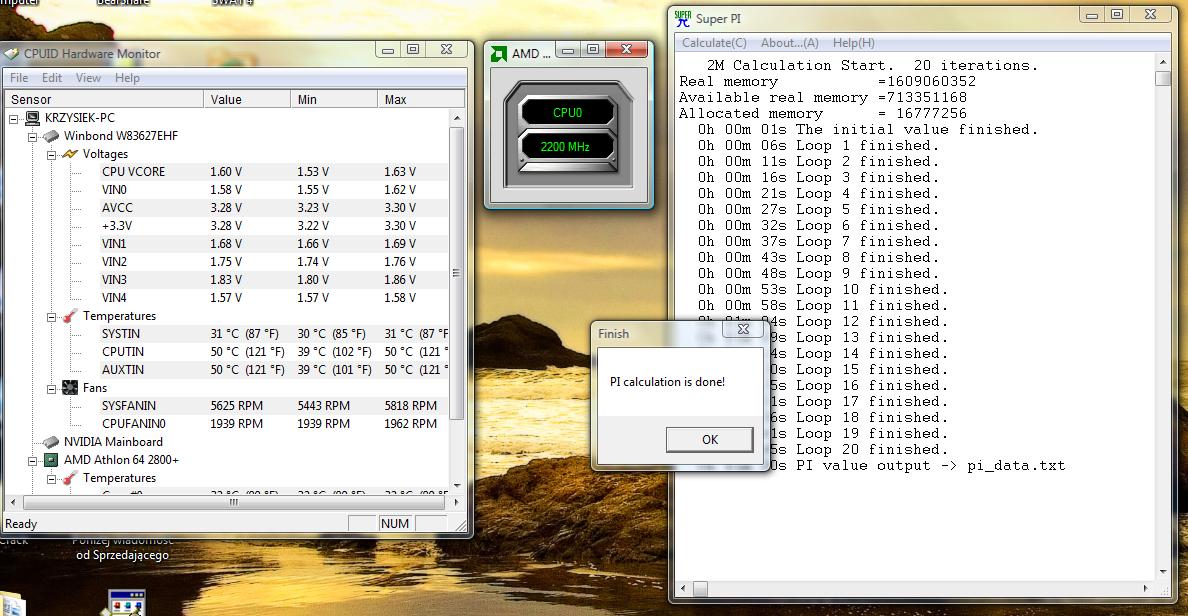Click the AMD logo in small window title

(x=499, y=54)
